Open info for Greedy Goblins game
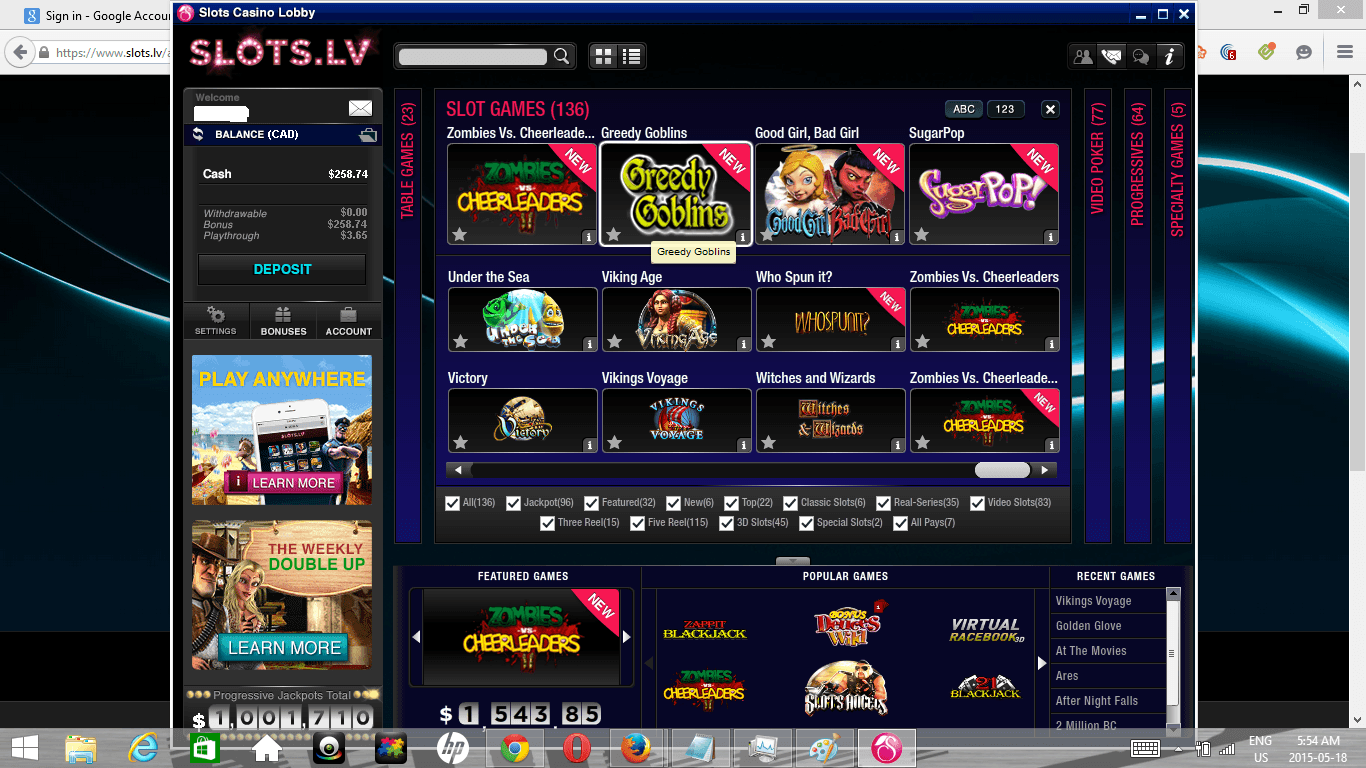The image size is (1366, 768). tap(743, 237)
